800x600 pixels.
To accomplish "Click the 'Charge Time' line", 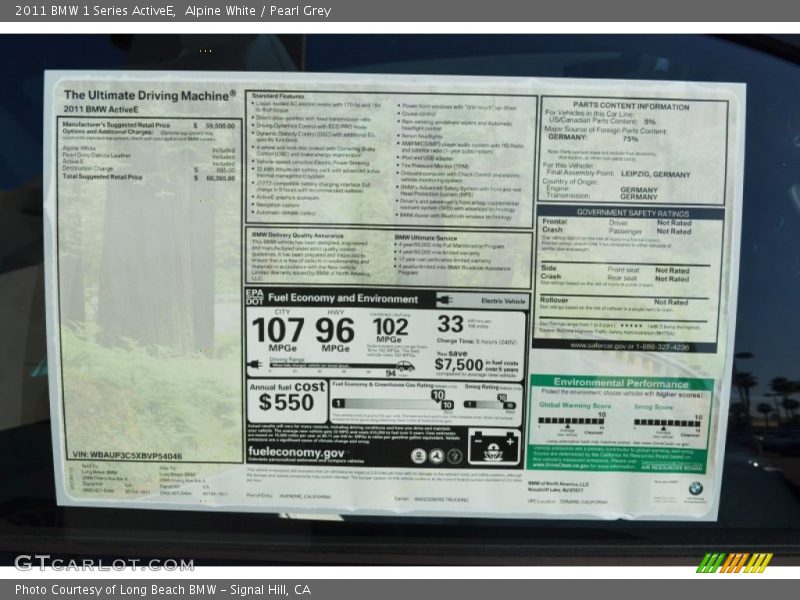I will point(477,341).
